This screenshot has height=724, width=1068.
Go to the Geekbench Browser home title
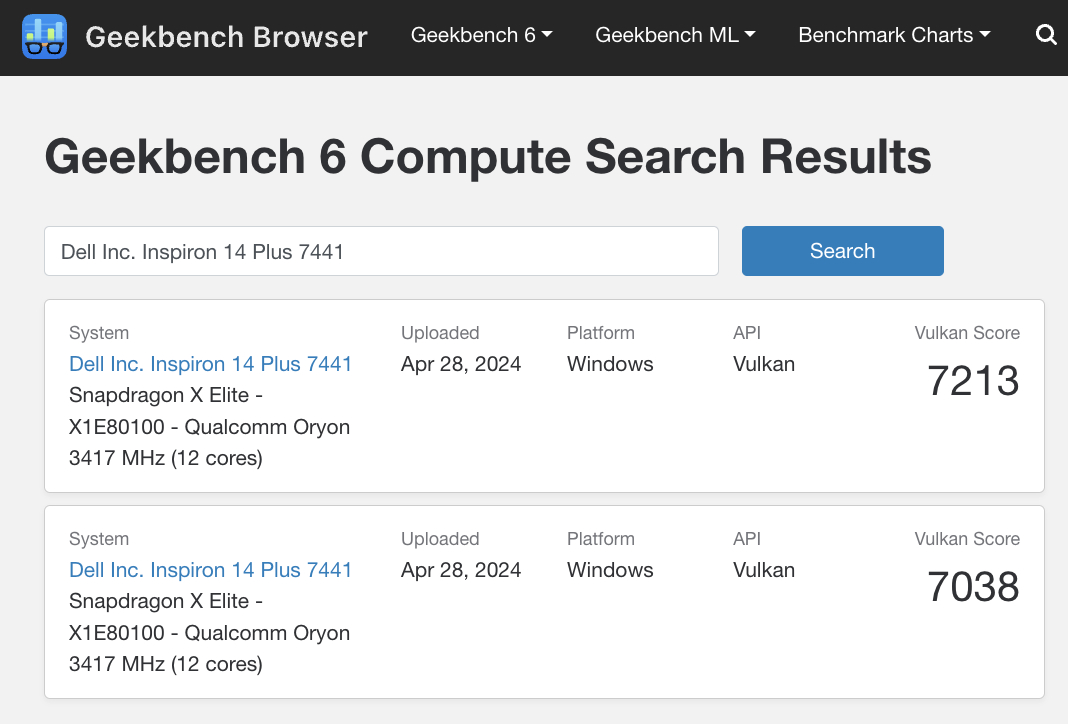[x=226, y=37]
